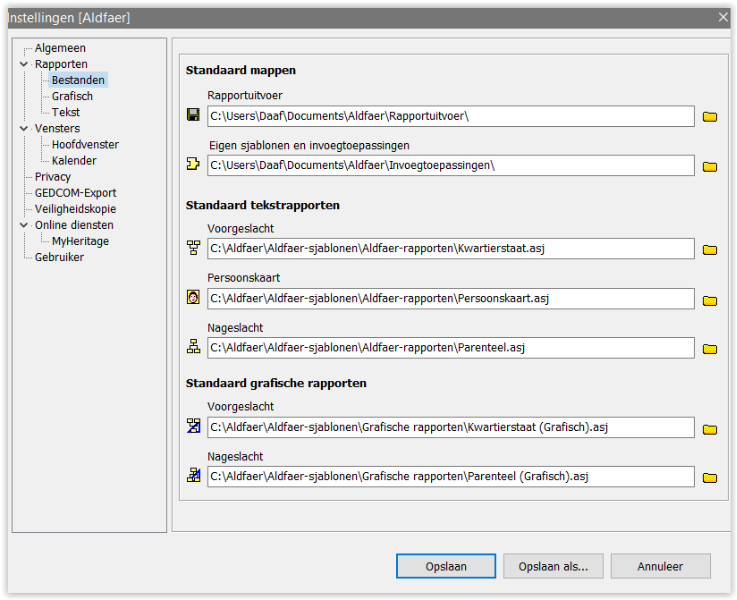
Task: Open the GEDCOM-Export settings
Action: pos(75,193)
